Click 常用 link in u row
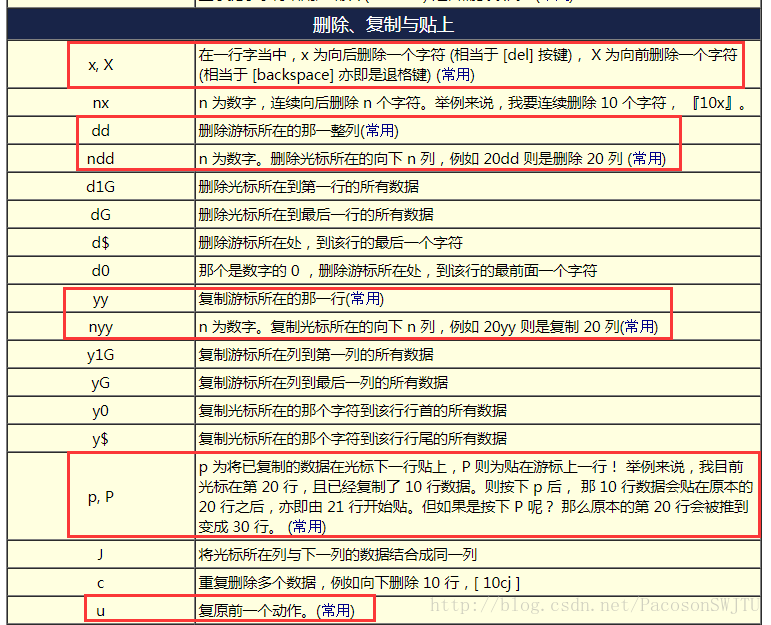The image size is (771, 625). (x=335, y=611)
